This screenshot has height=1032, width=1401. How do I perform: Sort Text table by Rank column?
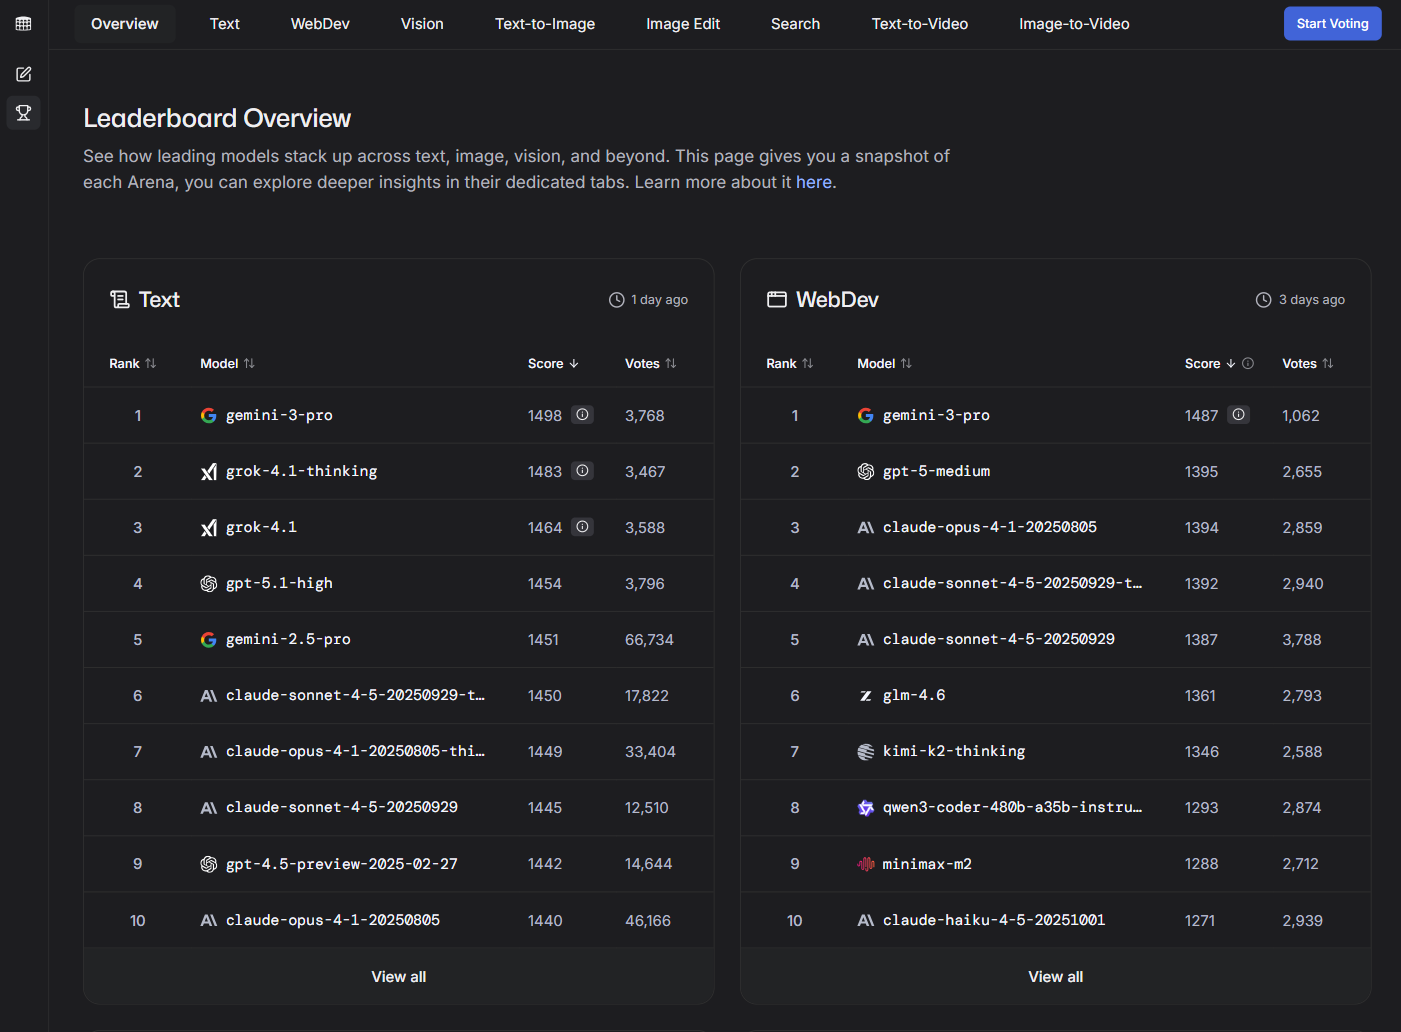(133, 364)
